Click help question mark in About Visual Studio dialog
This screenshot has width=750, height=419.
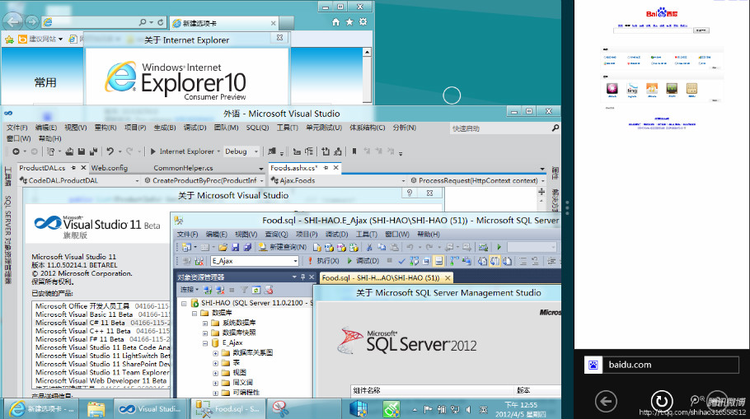tap(409, 193)
